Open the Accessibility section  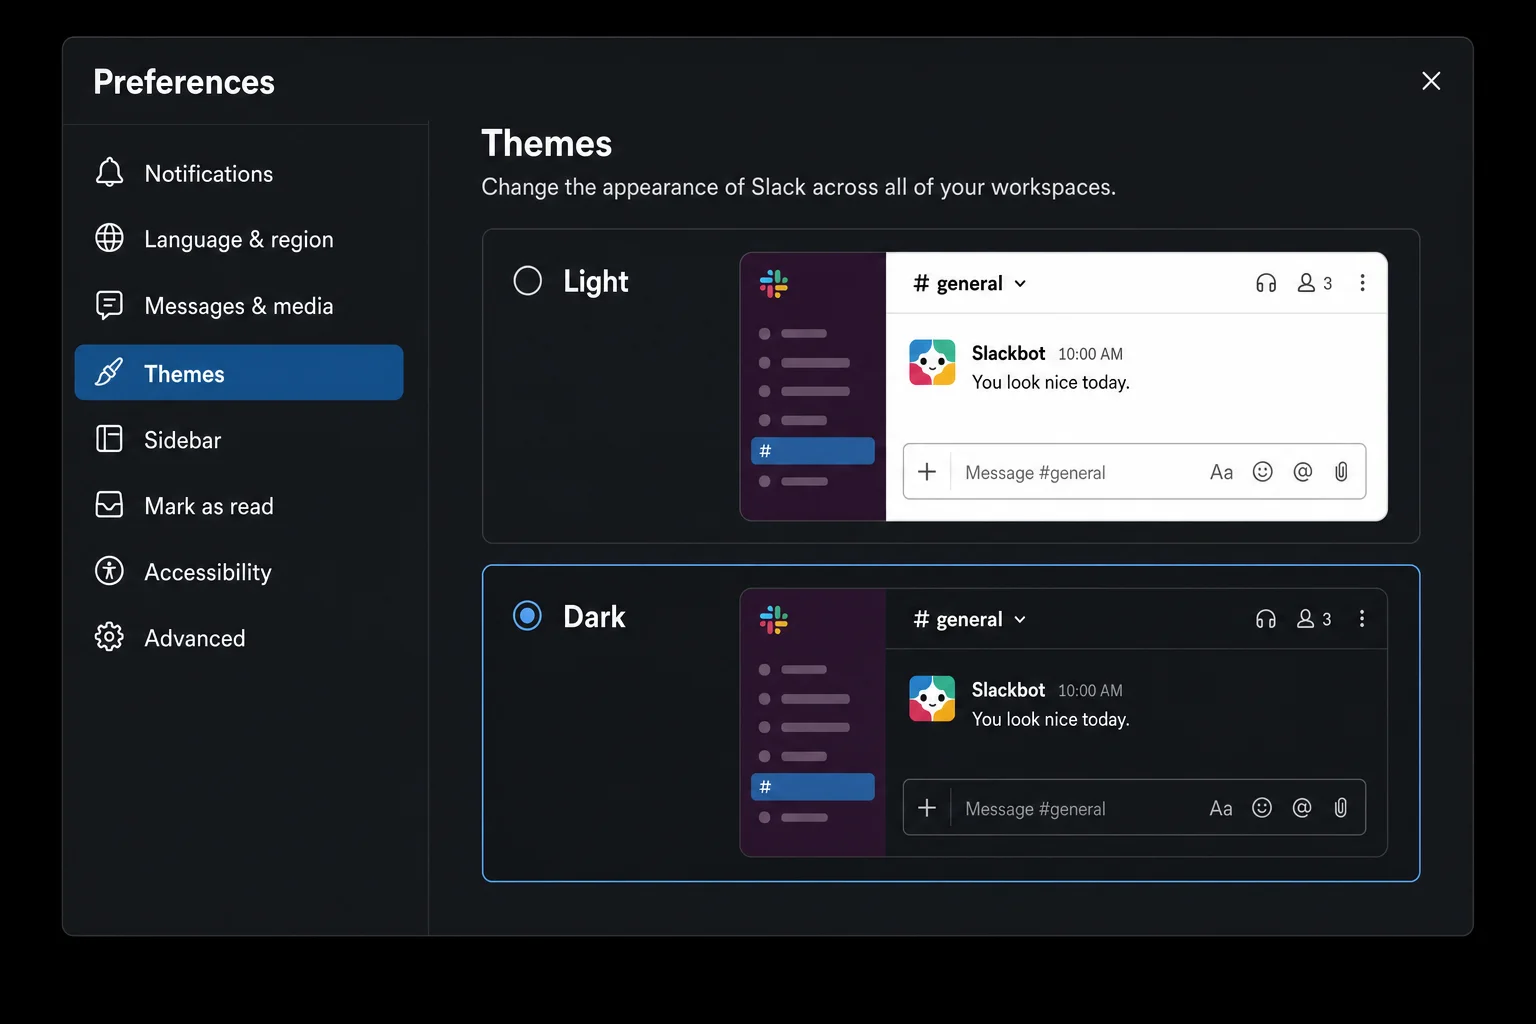239,571
